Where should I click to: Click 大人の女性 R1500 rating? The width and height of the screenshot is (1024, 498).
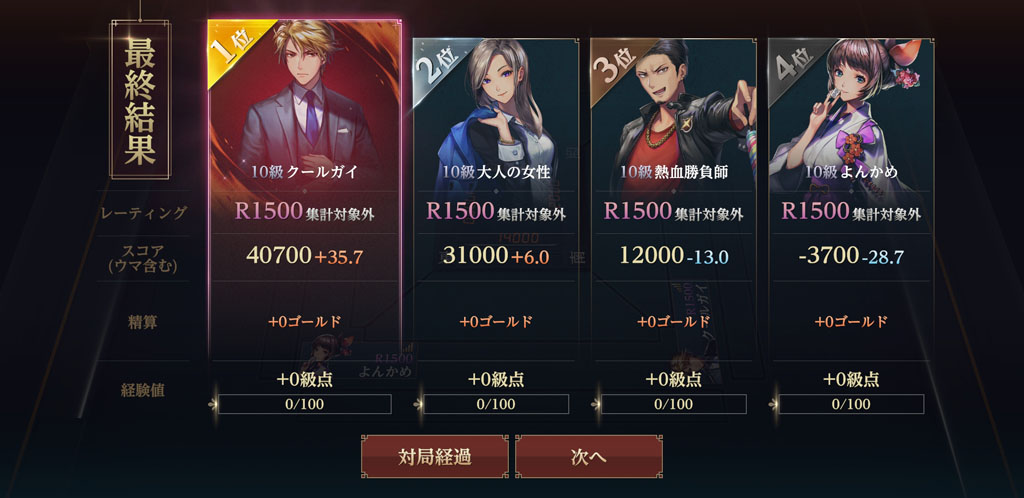[460, 211]
